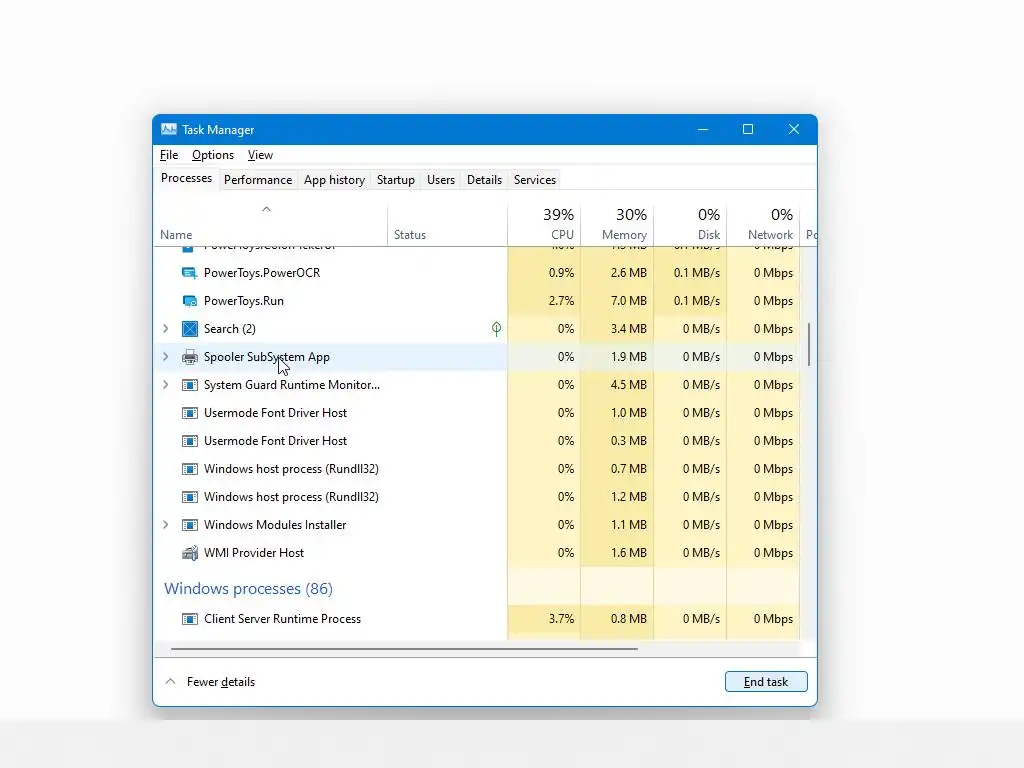Click the WMI Provider Host icon
The image size is (1024, 768).
pos(189,553)
